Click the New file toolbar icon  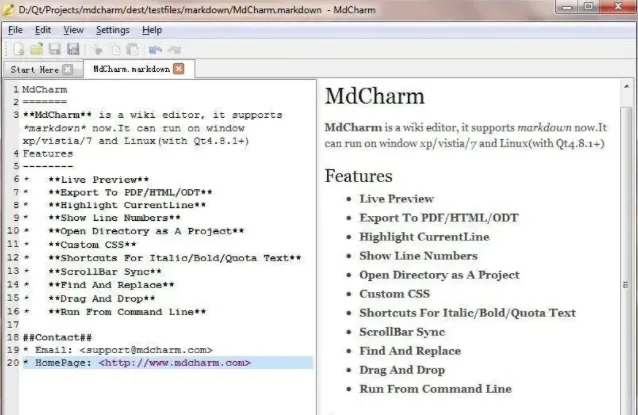tap(19, 49)
